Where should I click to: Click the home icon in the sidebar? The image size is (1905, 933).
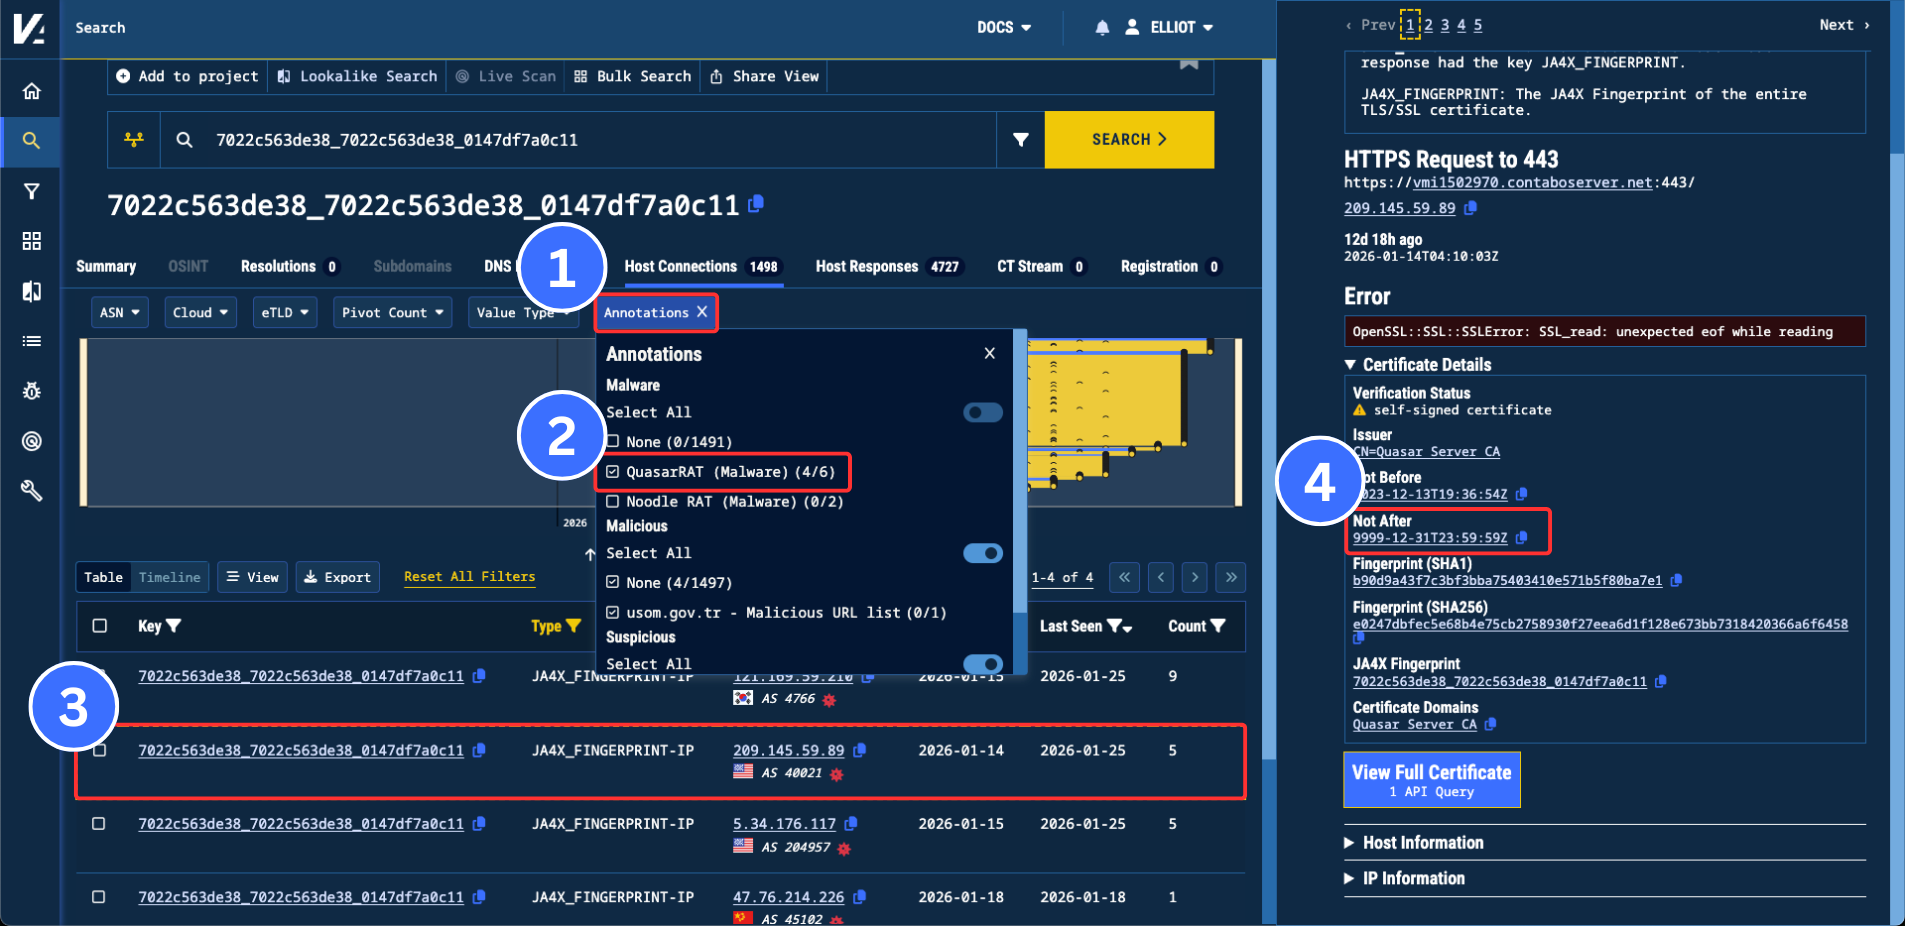pyautogui.click(x=32, y=91)
